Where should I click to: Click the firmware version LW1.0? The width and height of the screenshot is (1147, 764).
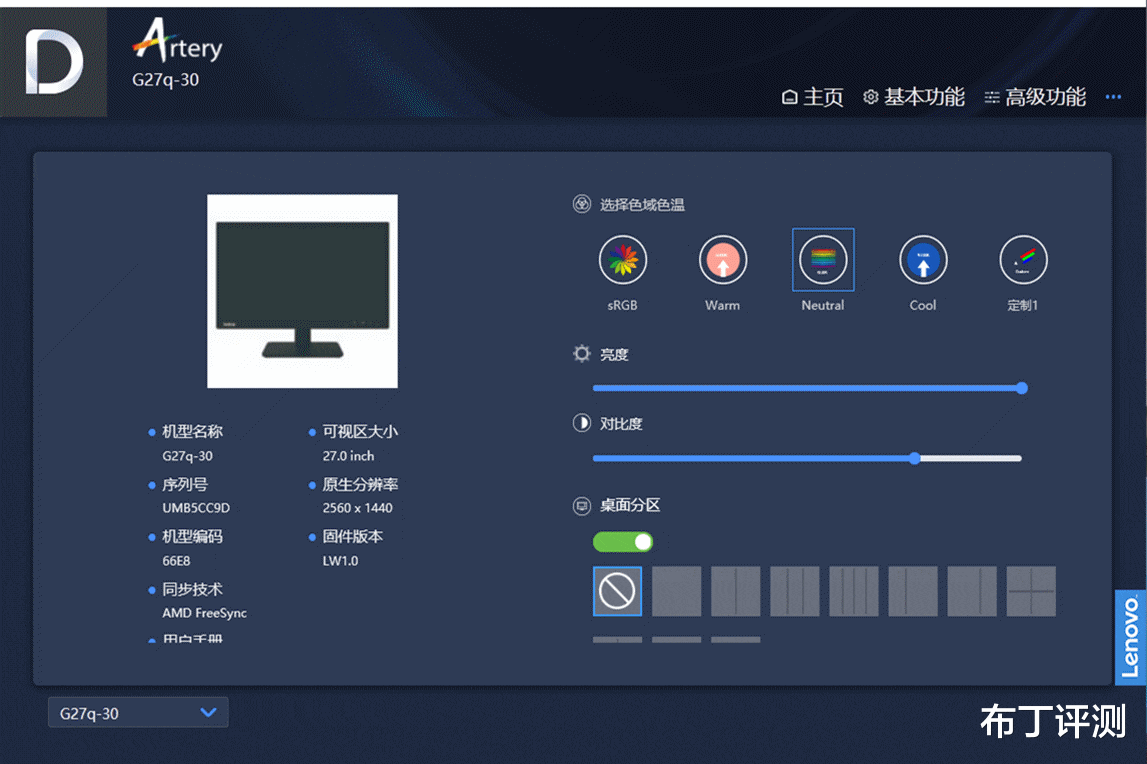(x=340, y=561)
